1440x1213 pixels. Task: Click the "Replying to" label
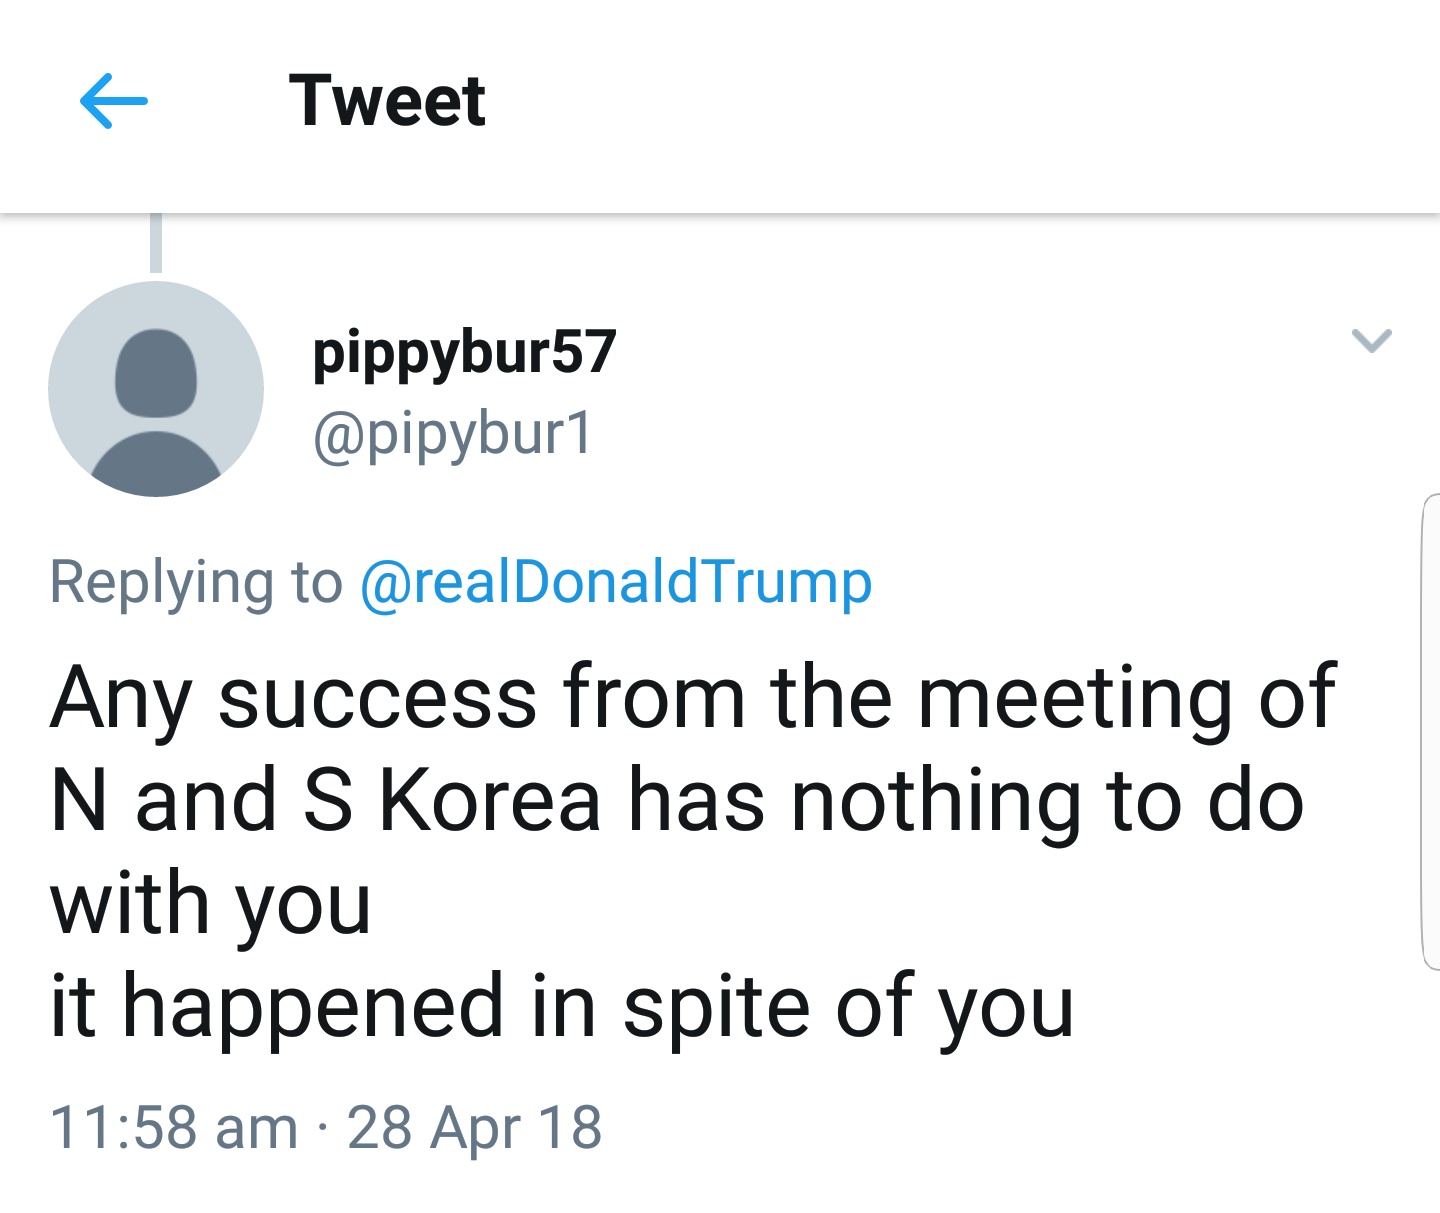[x=196, y=581]
